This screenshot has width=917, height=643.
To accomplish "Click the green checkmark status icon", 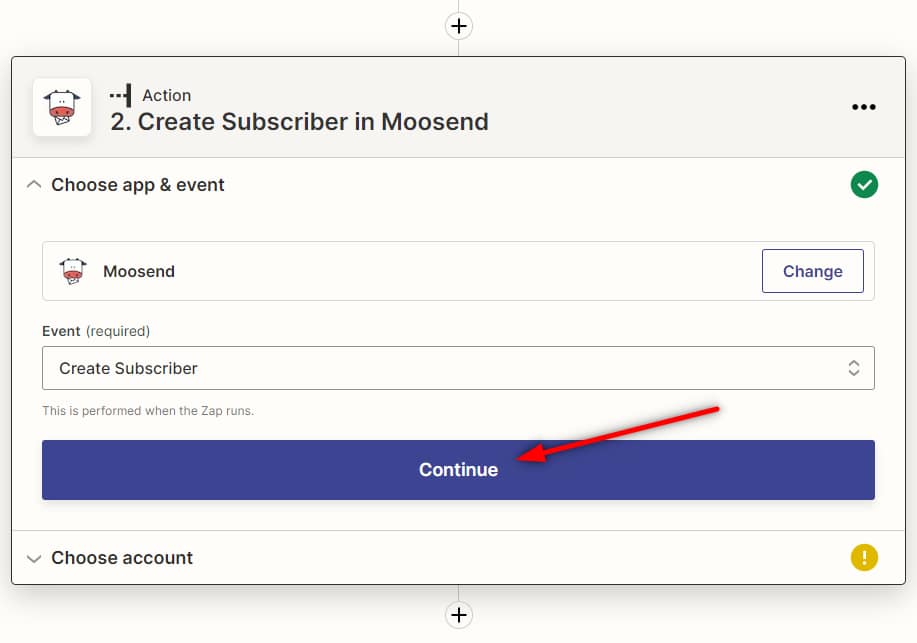I will point(864,185).
